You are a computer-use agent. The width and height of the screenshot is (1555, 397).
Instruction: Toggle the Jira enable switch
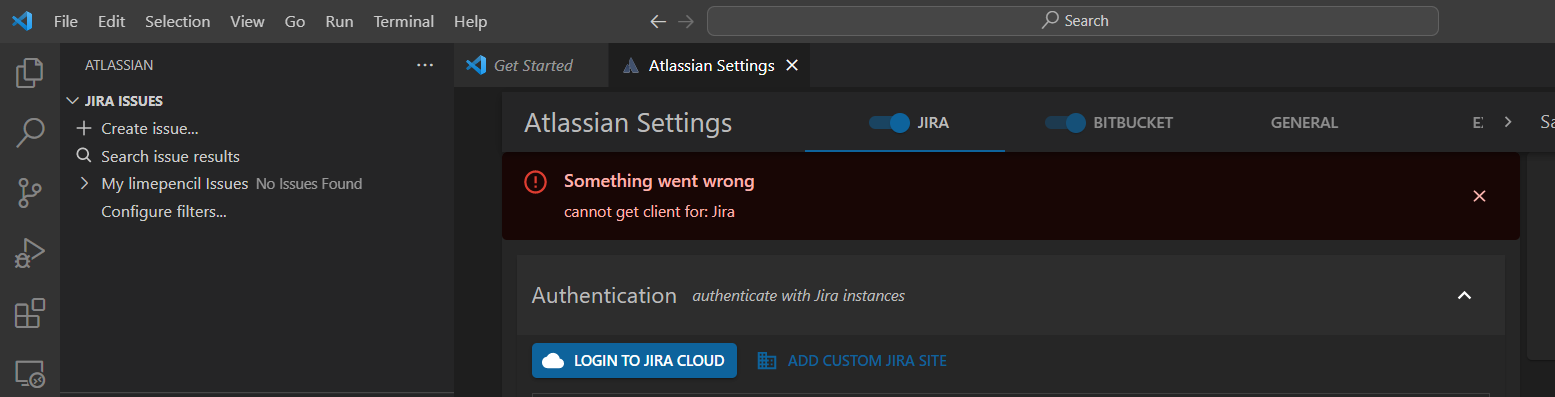[x=889, y=123]
